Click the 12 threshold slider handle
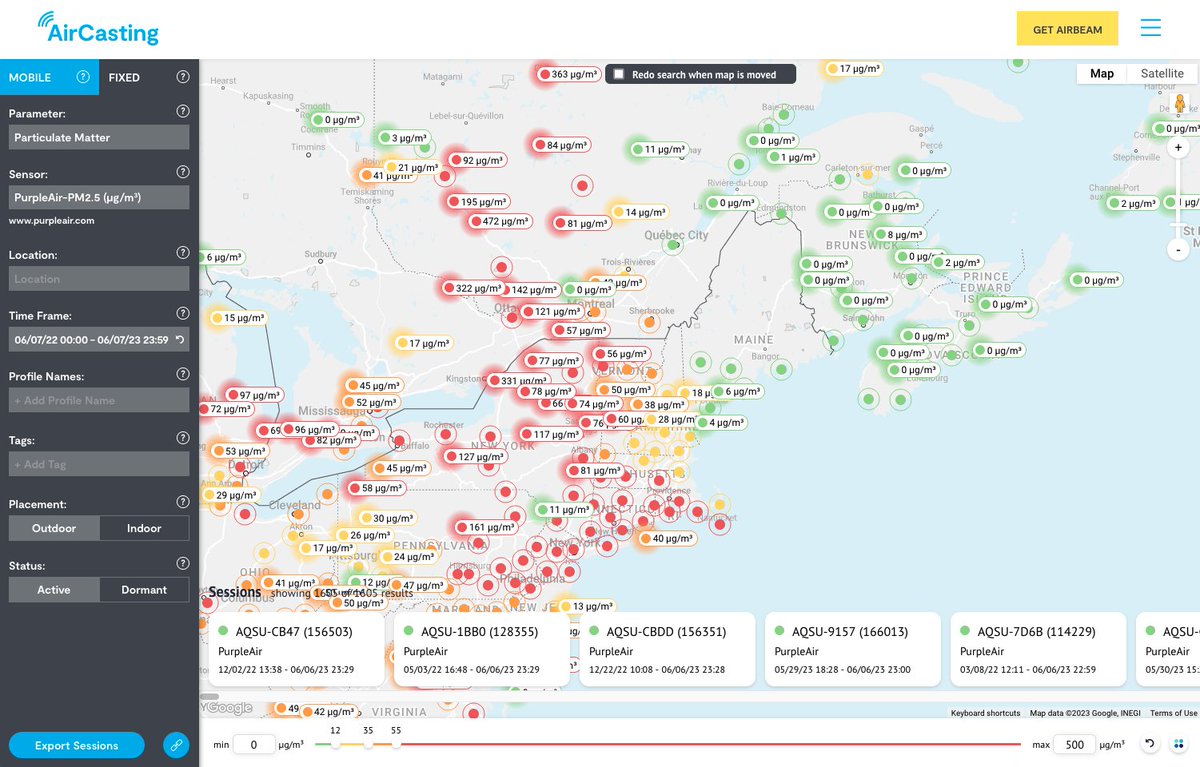Screen dimensions: 1200x767 (335, 744)
